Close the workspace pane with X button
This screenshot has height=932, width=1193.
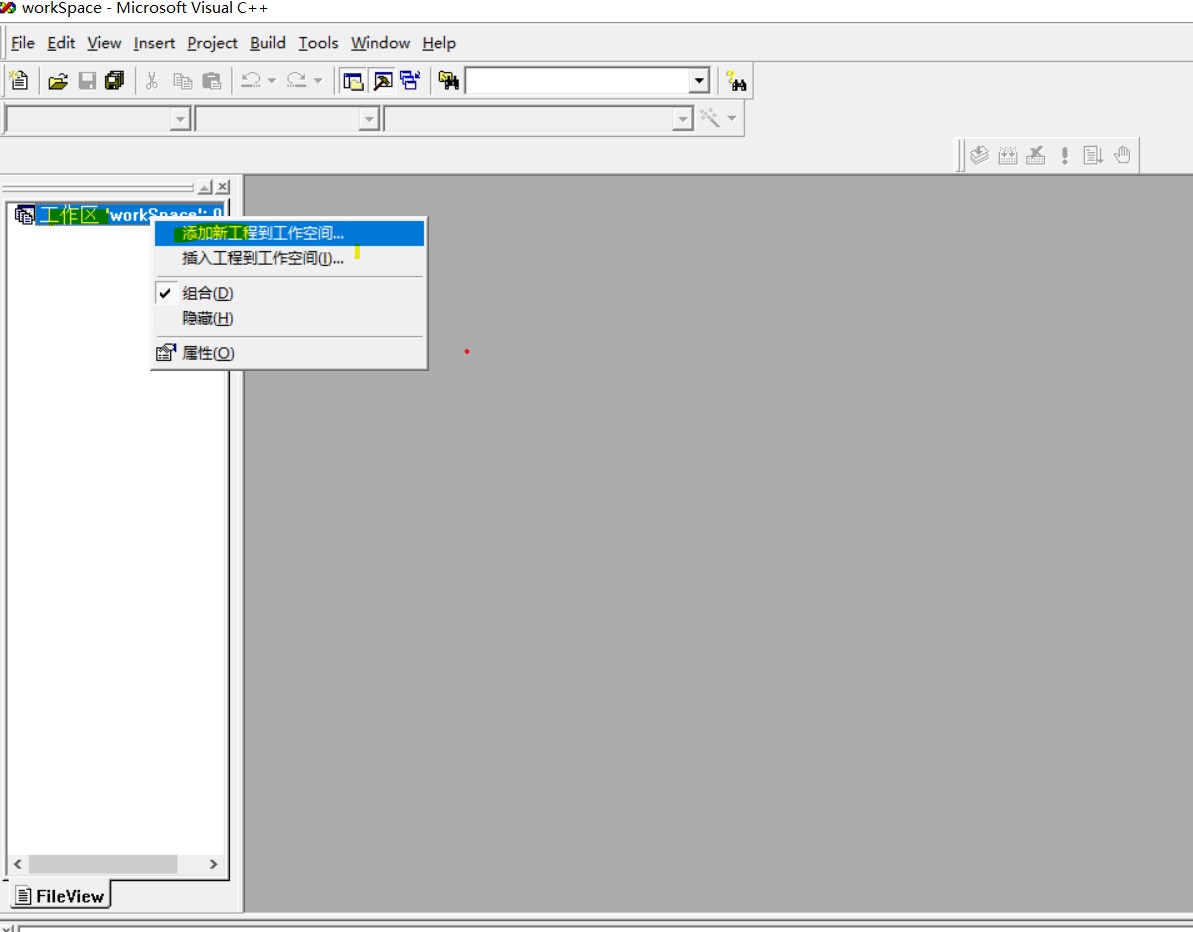[x=223, y=186]
